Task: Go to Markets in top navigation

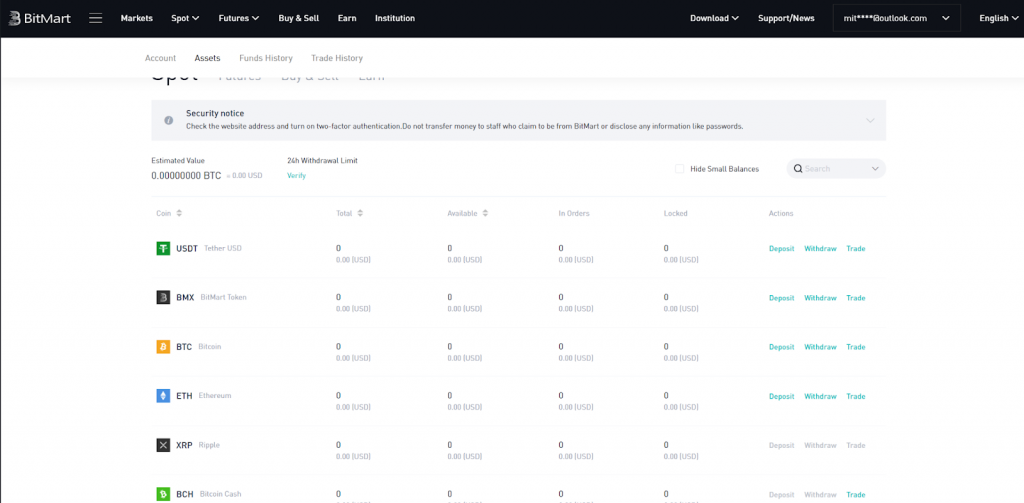Action: pyautogui.click(x=136, y=18)
